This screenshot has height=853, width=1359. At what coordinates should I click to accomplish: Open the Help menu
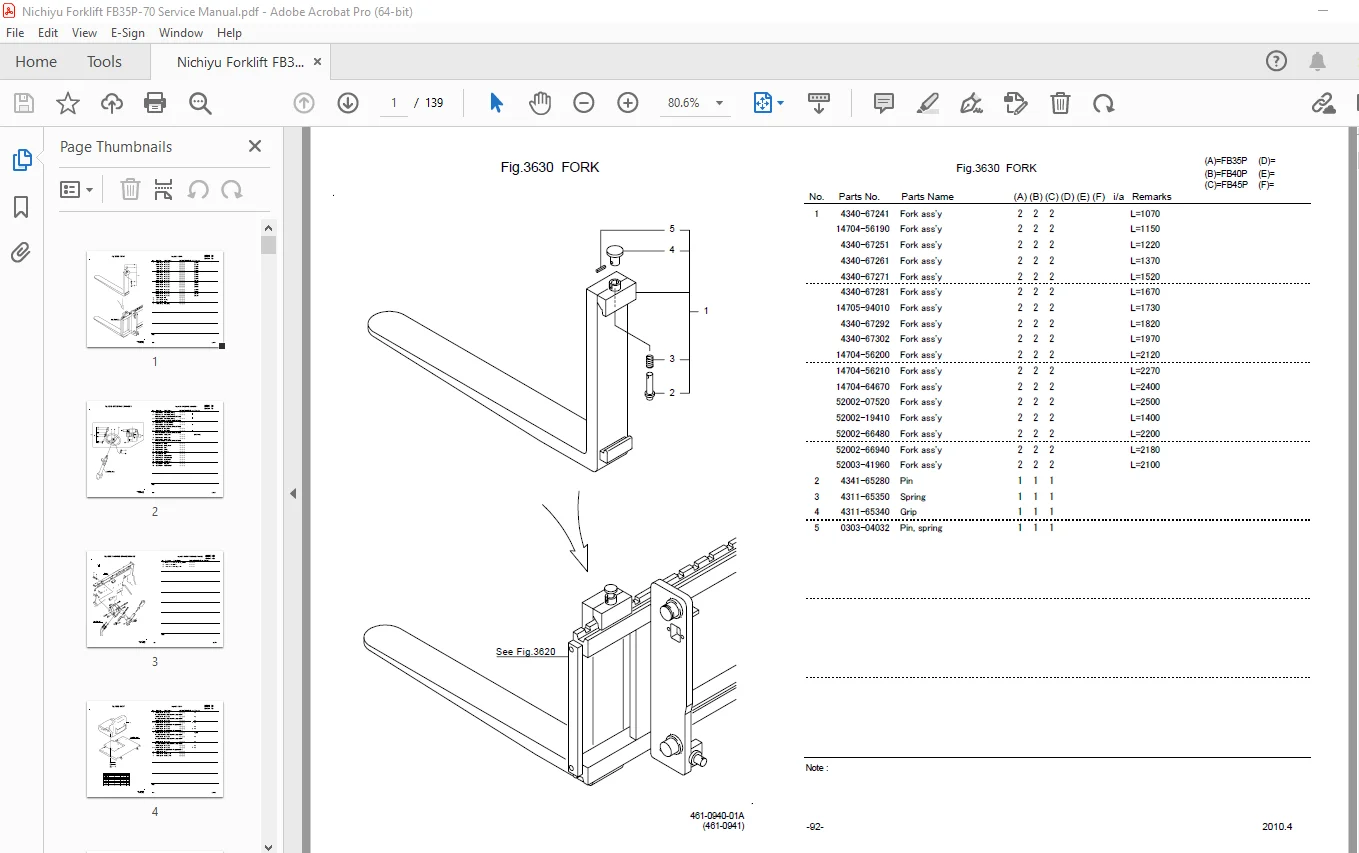tap(229, 33)
